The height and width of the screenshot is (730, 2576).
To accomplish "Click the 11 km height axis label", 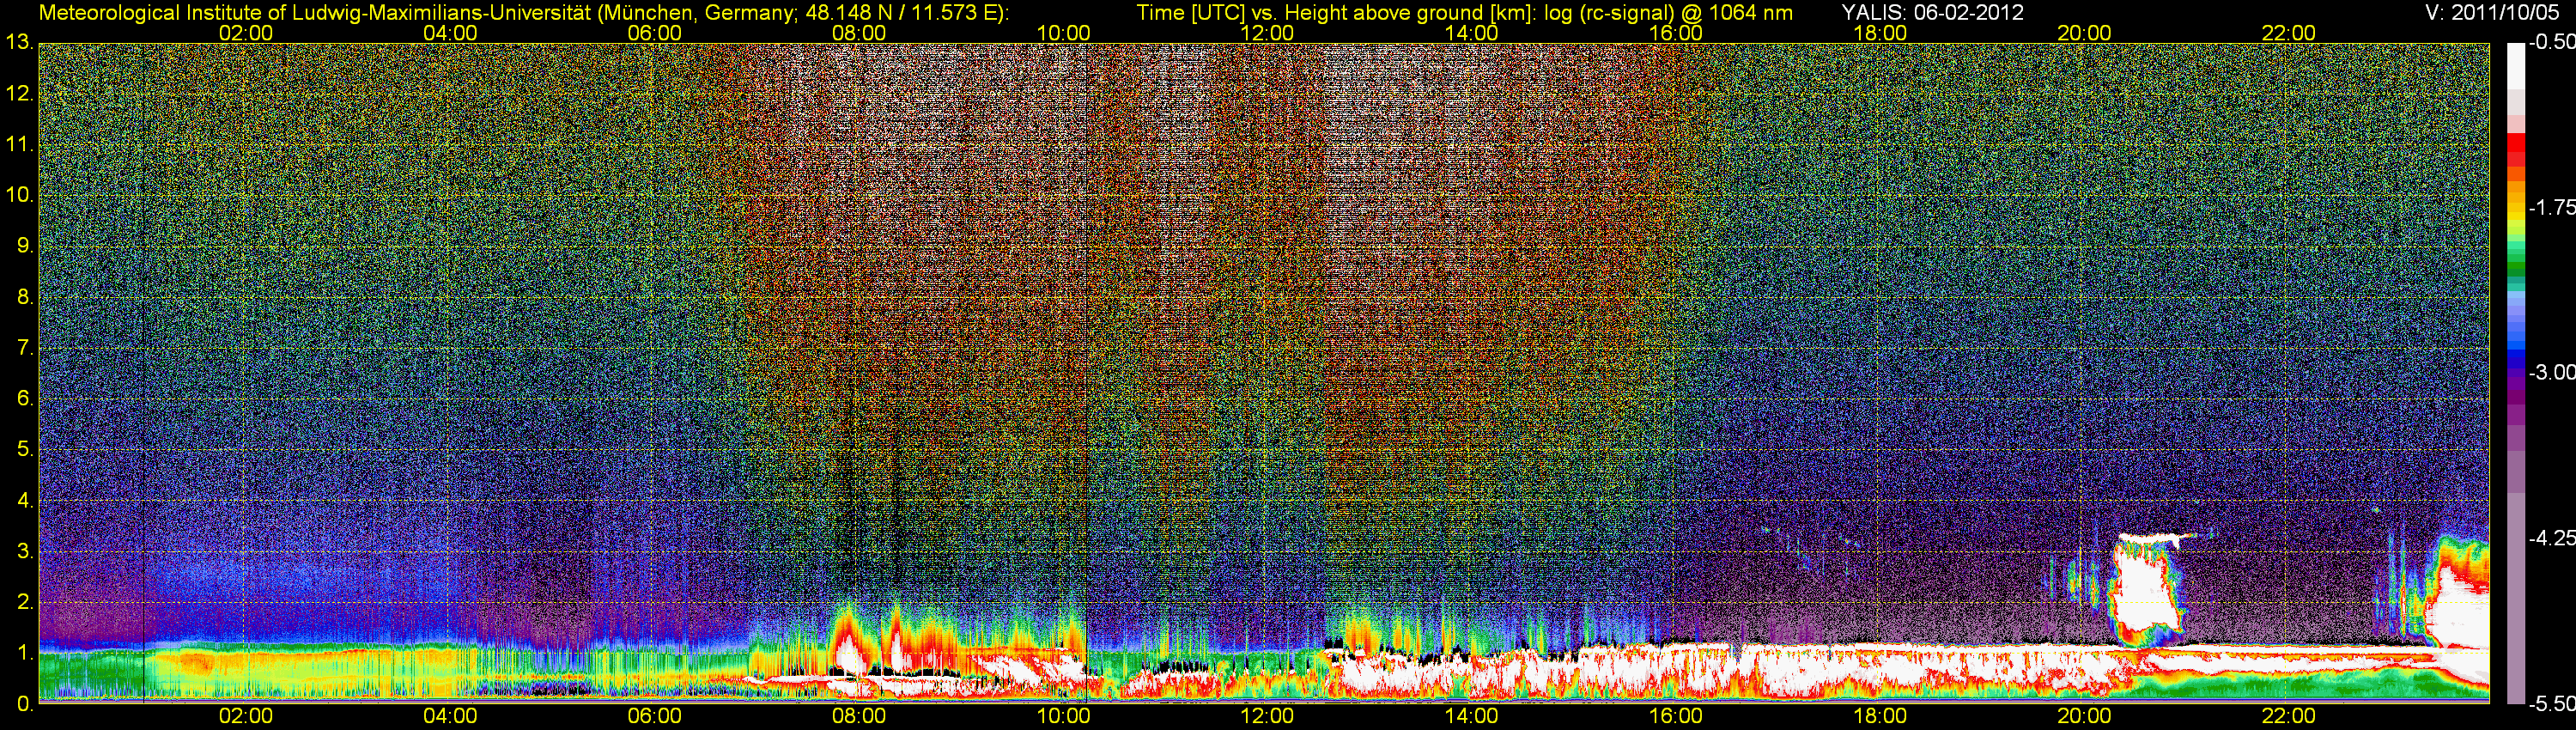I will point(19,145).
